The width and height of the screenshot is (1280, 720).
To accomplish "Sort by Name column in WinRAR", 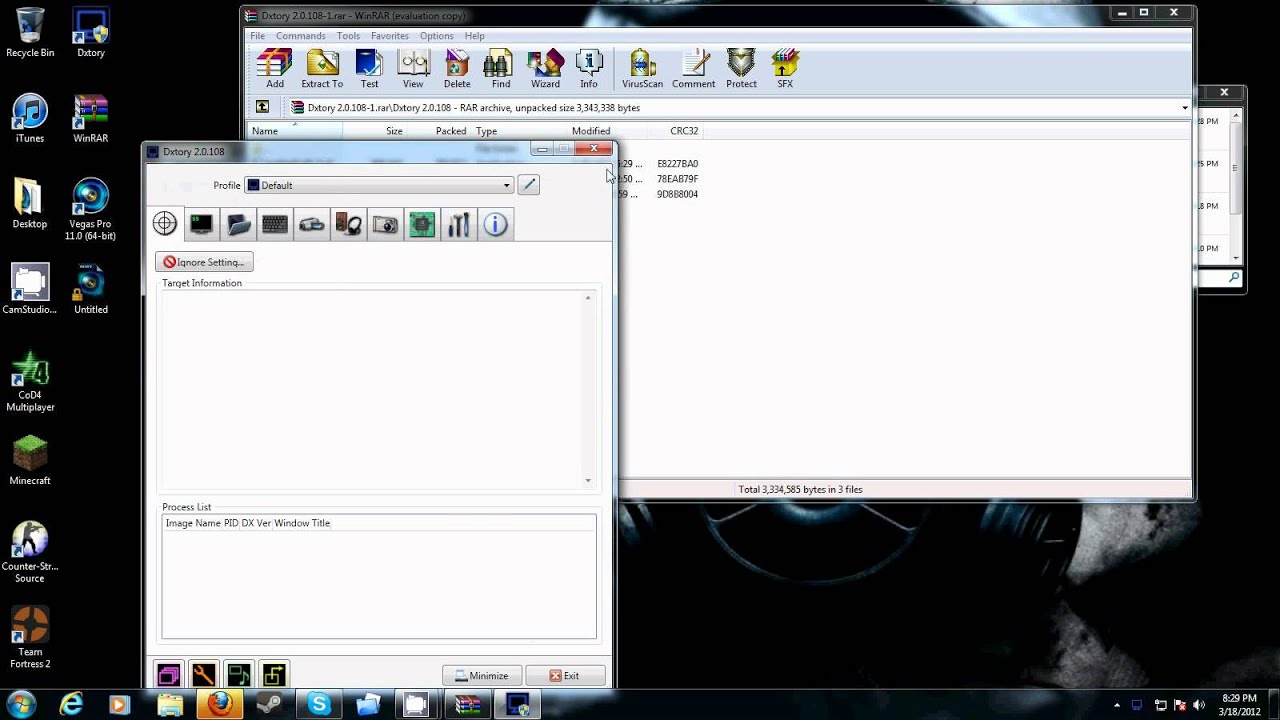I will click(295, 131).
